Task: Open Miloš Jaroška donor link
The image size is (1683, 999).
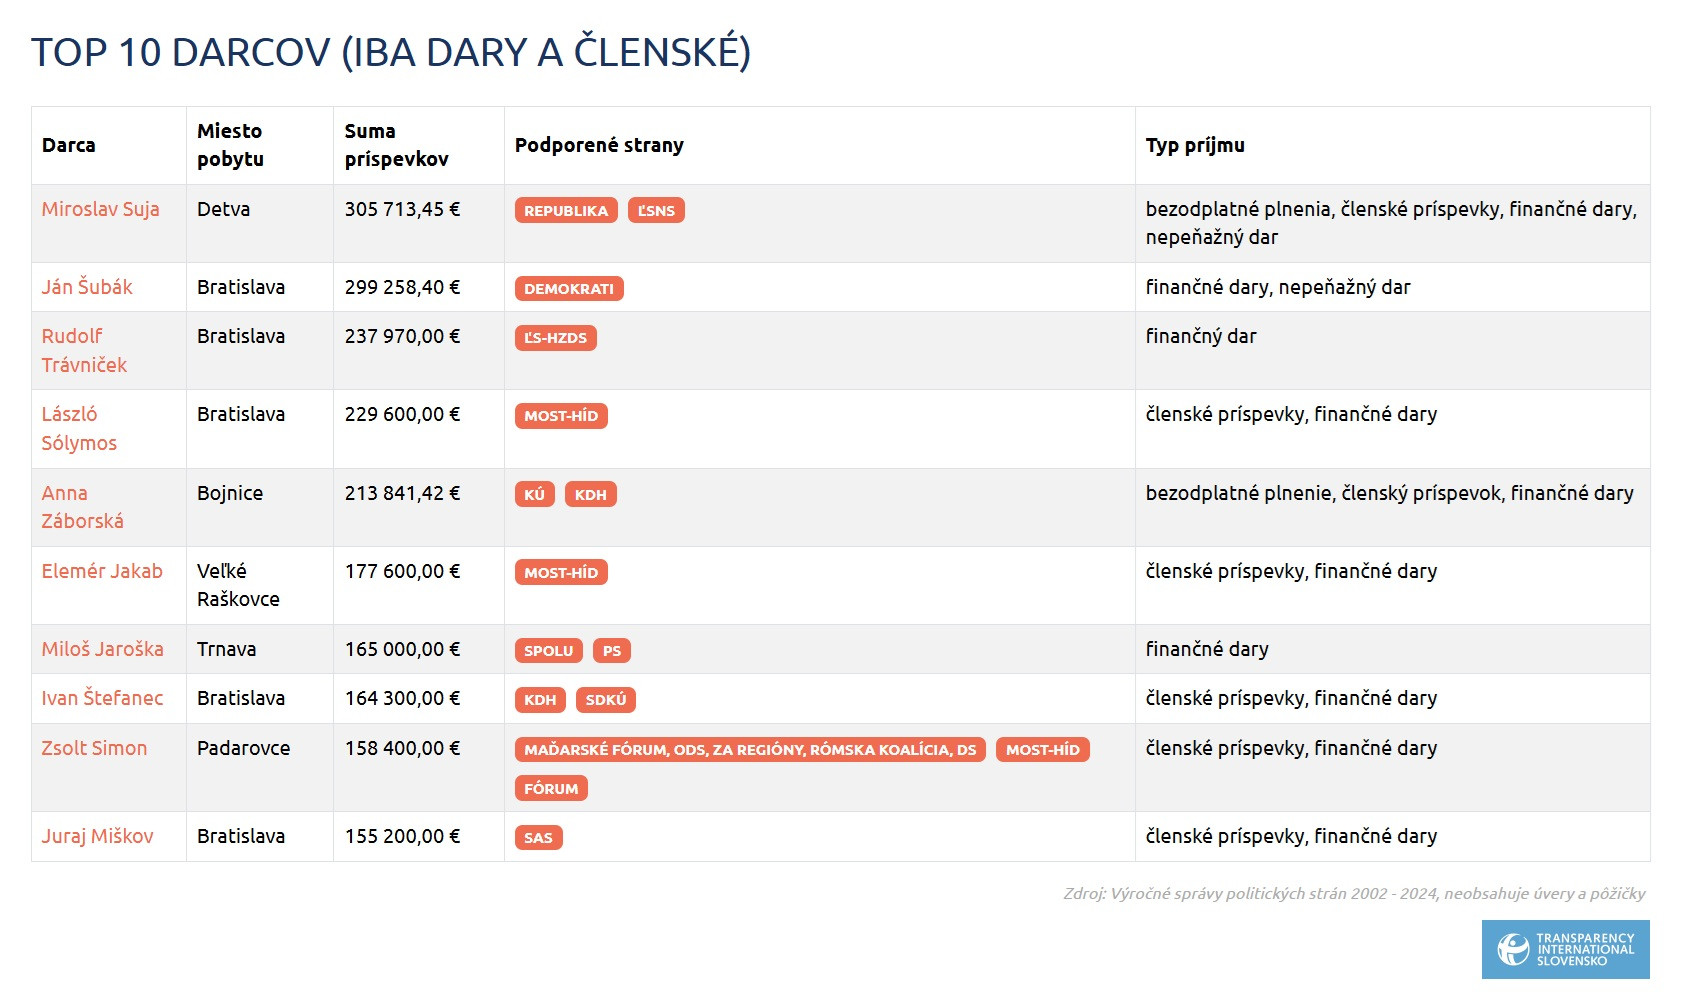Action: click(x=102, y=649)
